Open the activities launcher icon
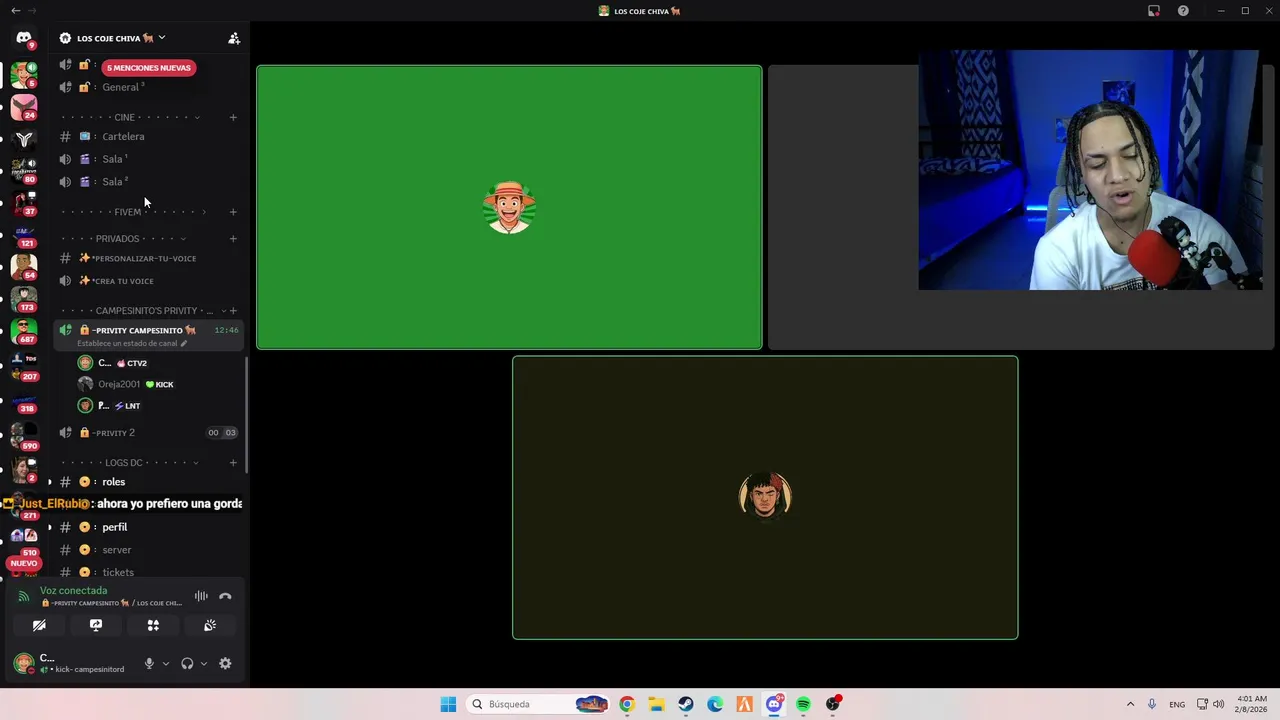The image size is (1280, 720). (153, 625)
